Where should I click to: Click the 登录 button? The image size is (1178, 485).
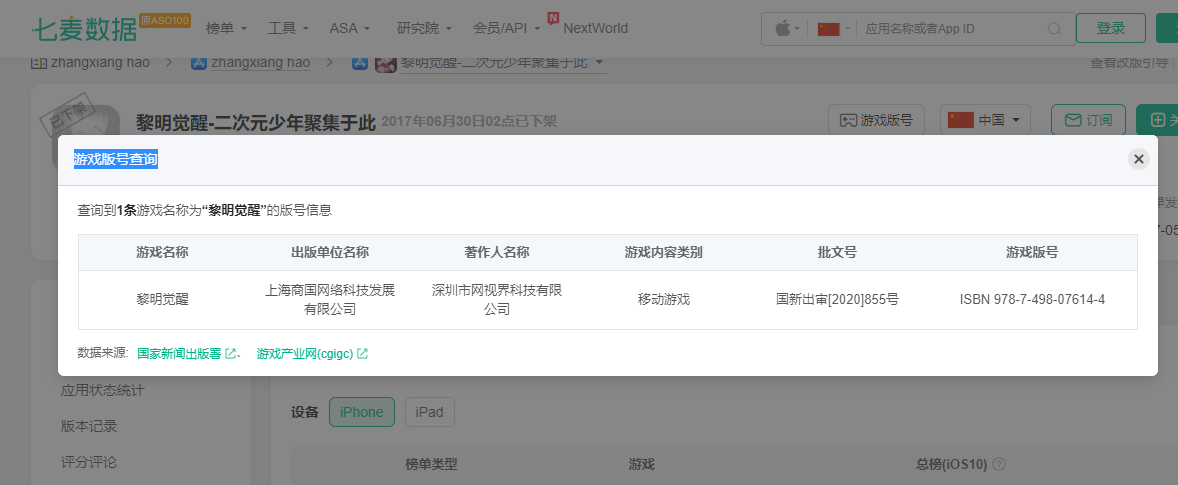[1111, 29]
